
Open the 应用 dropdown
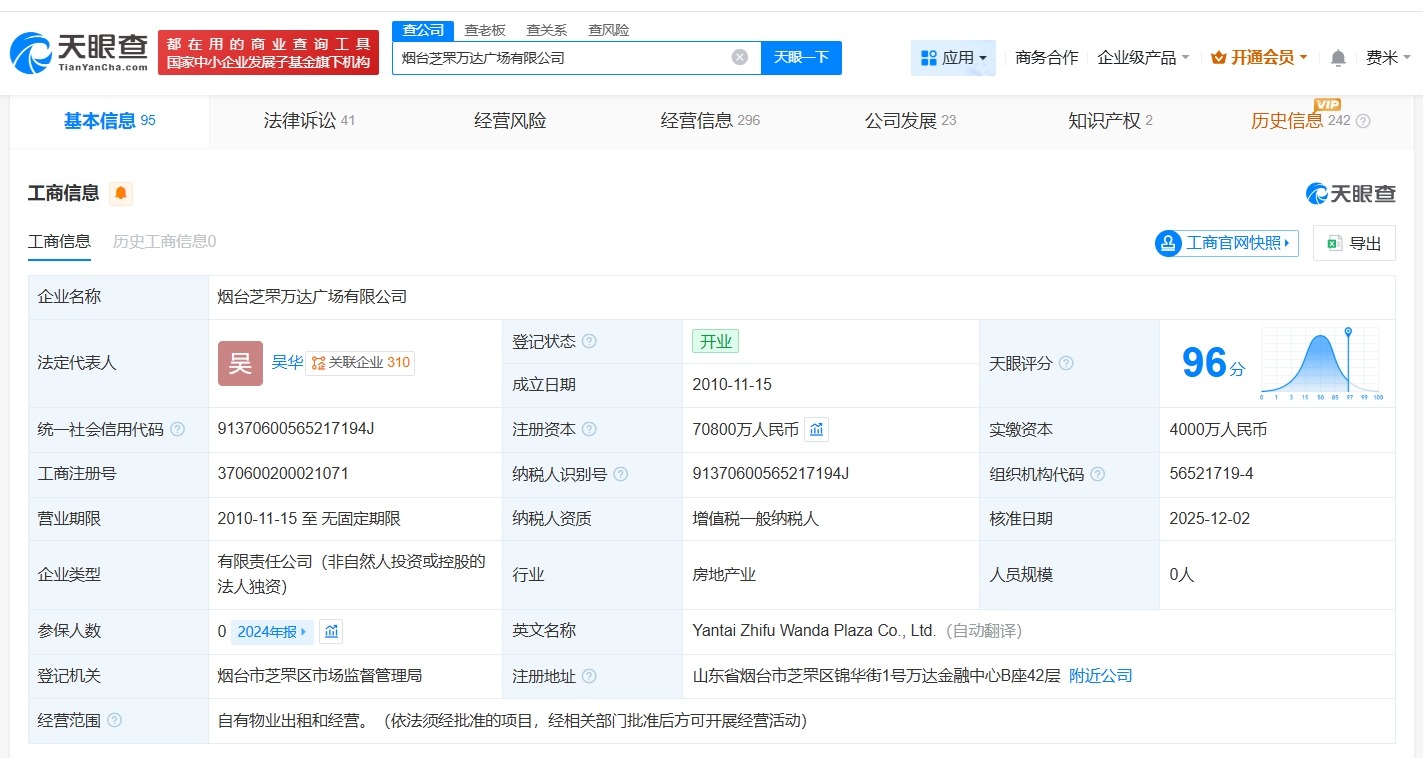point(953,57)
